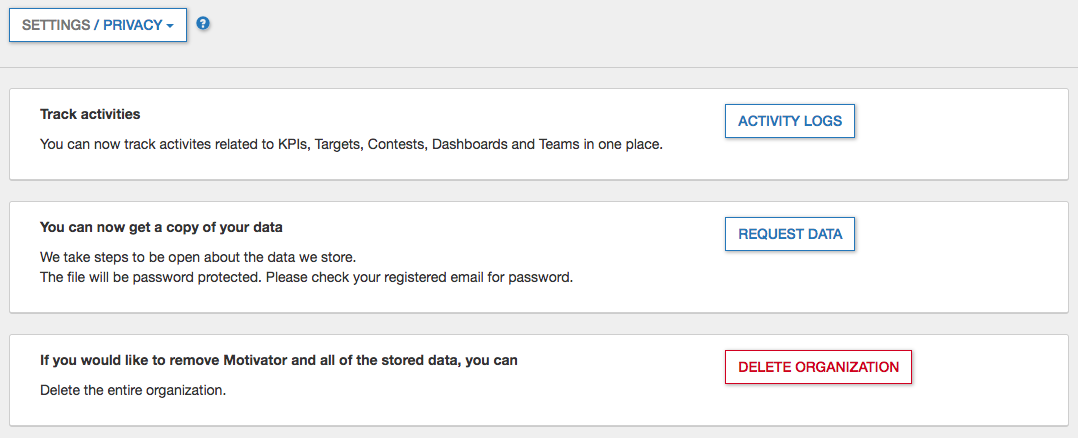Screen dimensions: 1078x438
Task: Click the blue help question mark icon
Action: [203, 24]
